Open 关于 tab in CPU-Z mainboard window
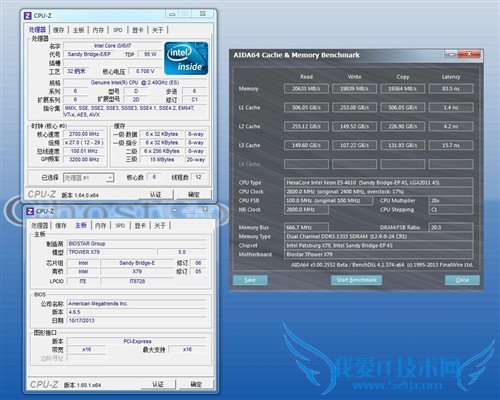The width and height of the screenshot is (500, 400). coord(160,226)
